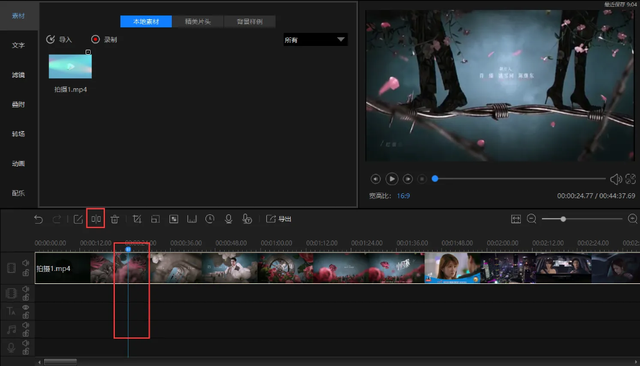Click the volume speaker icon under the preview
The height and width of the screenshot is (366, 640).
point(616,179)
